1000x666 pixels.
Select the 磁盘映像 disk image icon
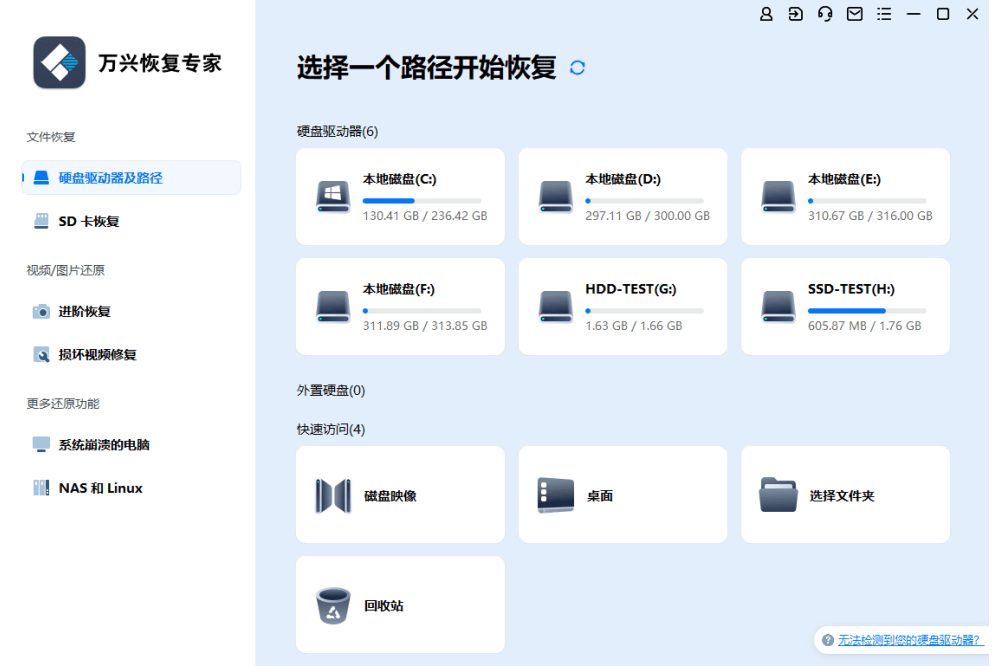click(333, 495)
